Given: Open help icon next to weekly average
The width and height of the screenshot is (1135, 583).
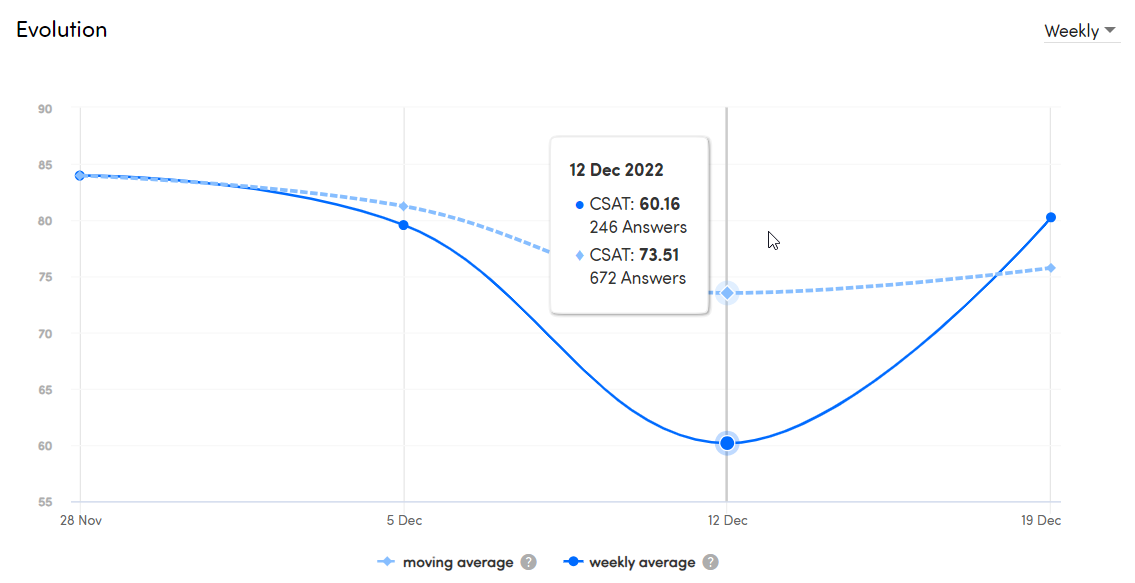Looking at the screenshot, I should pos(710,562).
